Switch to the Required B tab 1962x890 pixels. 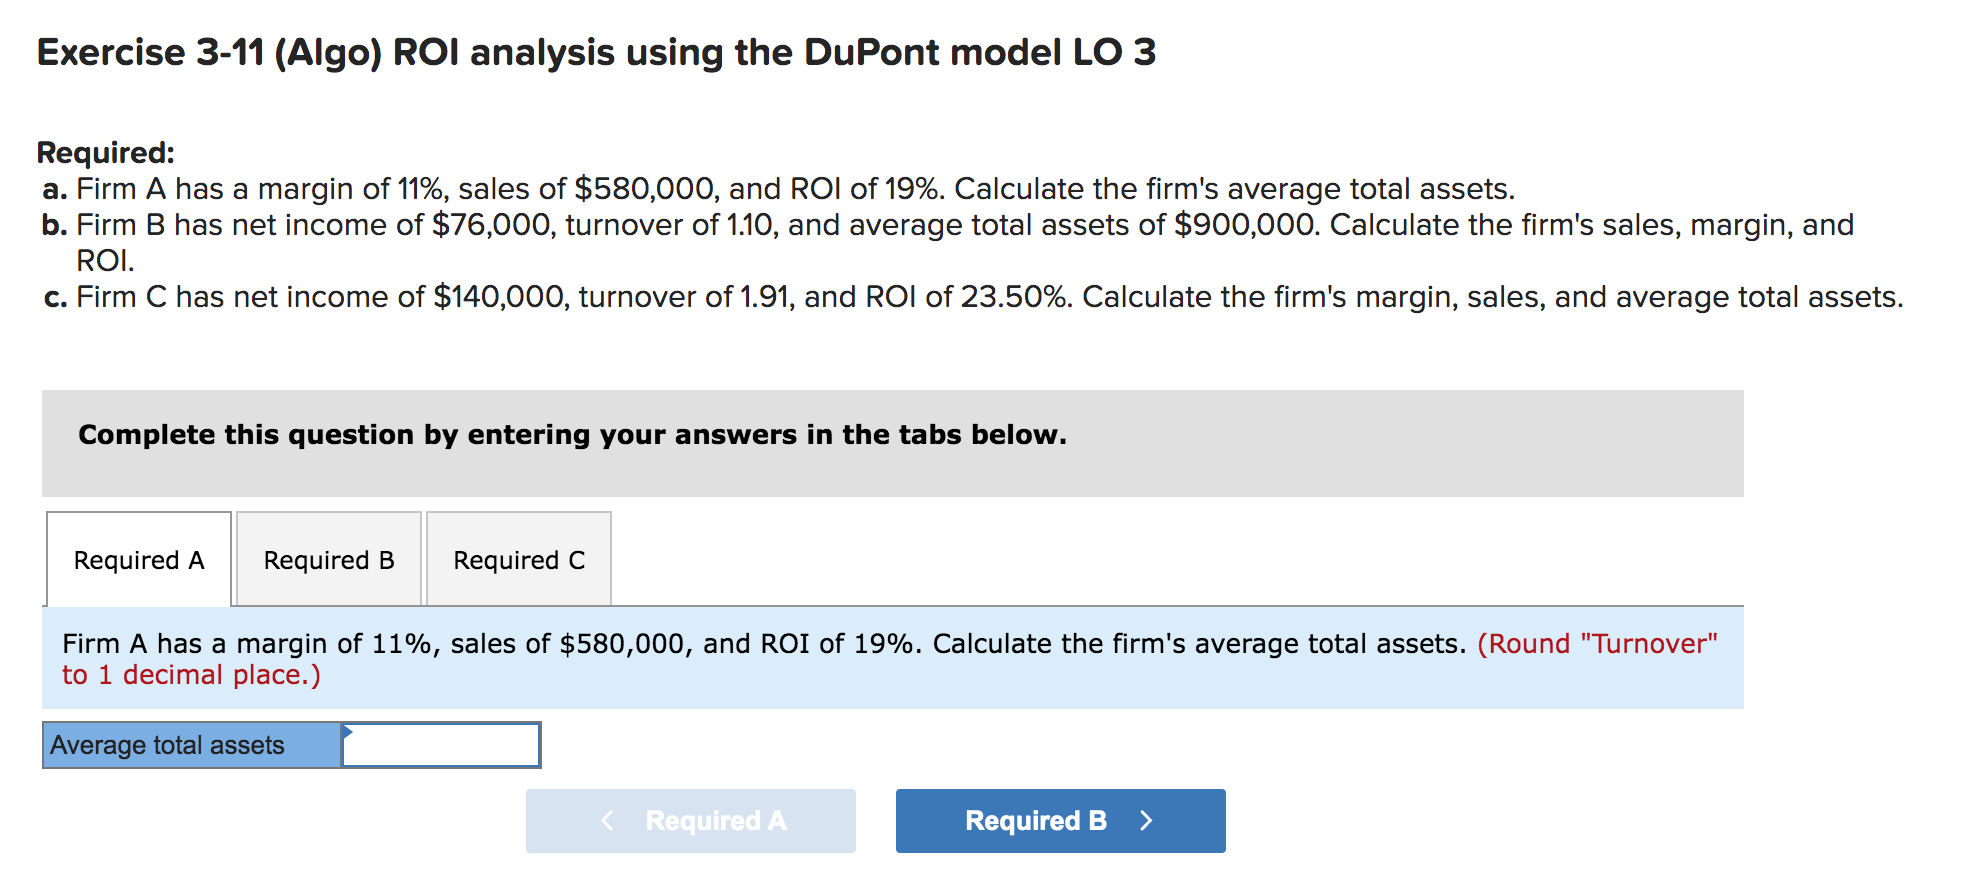pyautogui.click(x=328, y=559)
